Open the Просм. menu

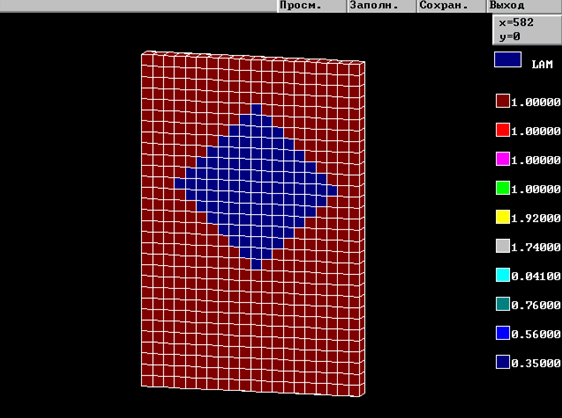311,5
